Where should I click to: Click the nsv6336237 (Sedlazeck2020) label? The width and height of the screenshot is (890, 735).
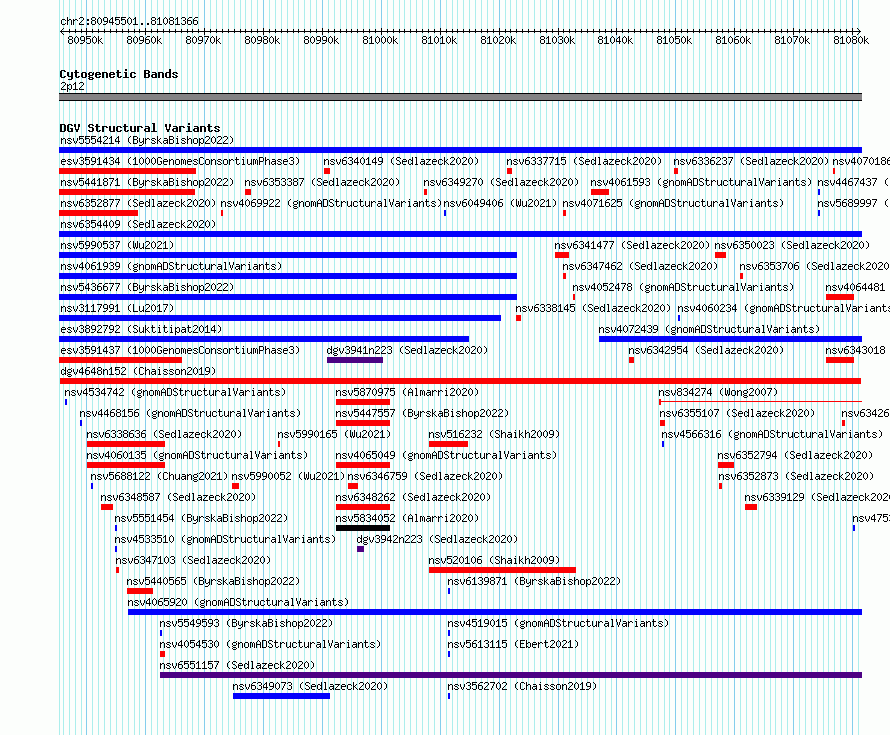pos(751,161)
